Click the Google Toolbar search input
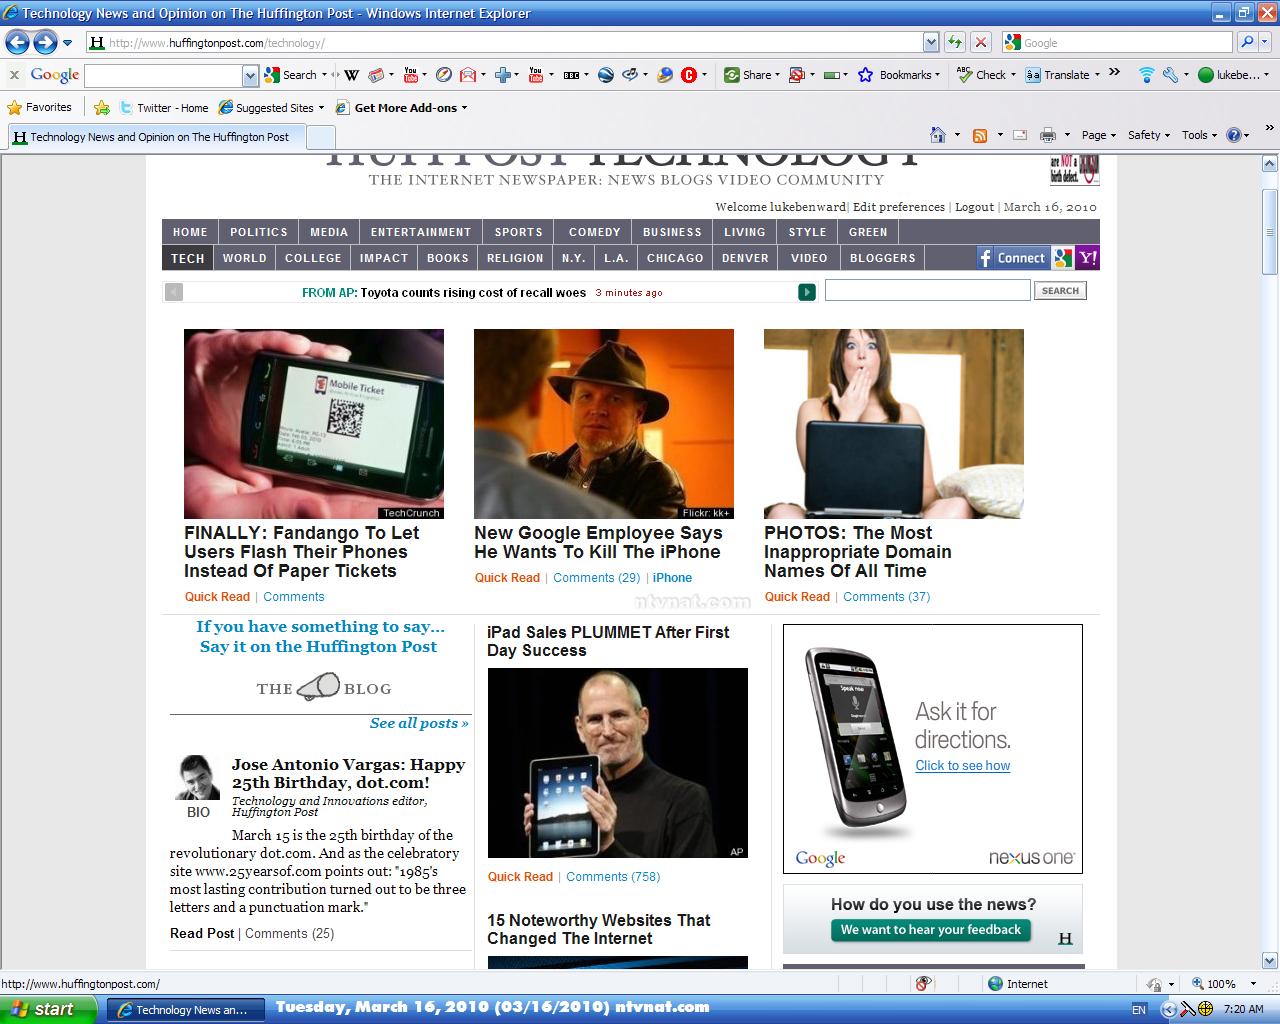The height and width of the screenshot is (1024, 1280). (164, 75)
